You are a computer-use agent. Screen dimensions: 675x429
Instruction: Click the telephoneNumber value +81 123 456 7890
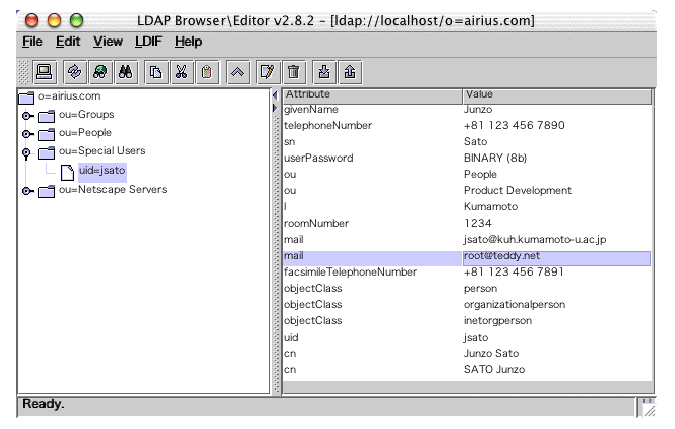tap(514, 125)
